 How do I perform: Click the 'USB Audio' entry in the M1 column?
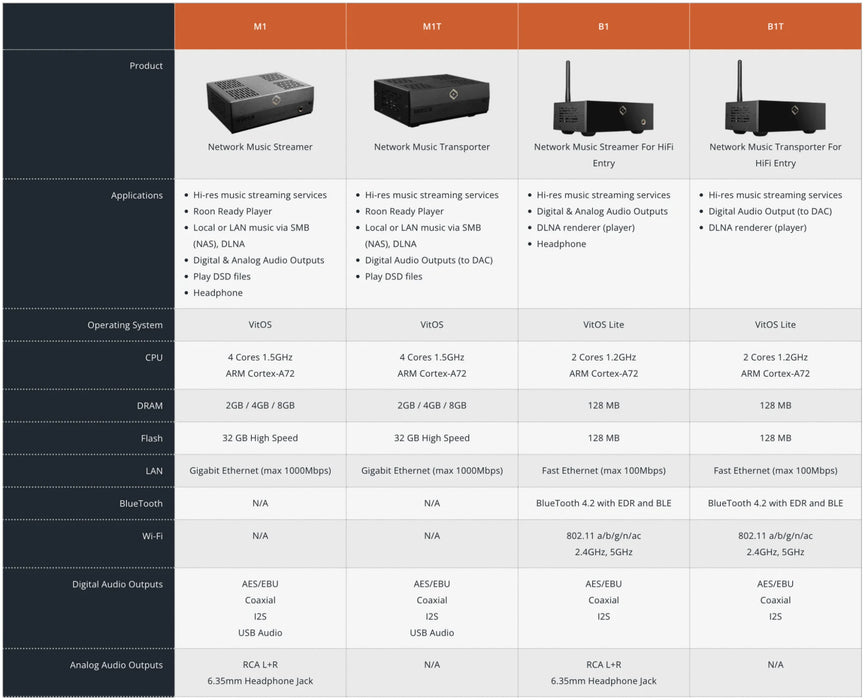point(260,633)
